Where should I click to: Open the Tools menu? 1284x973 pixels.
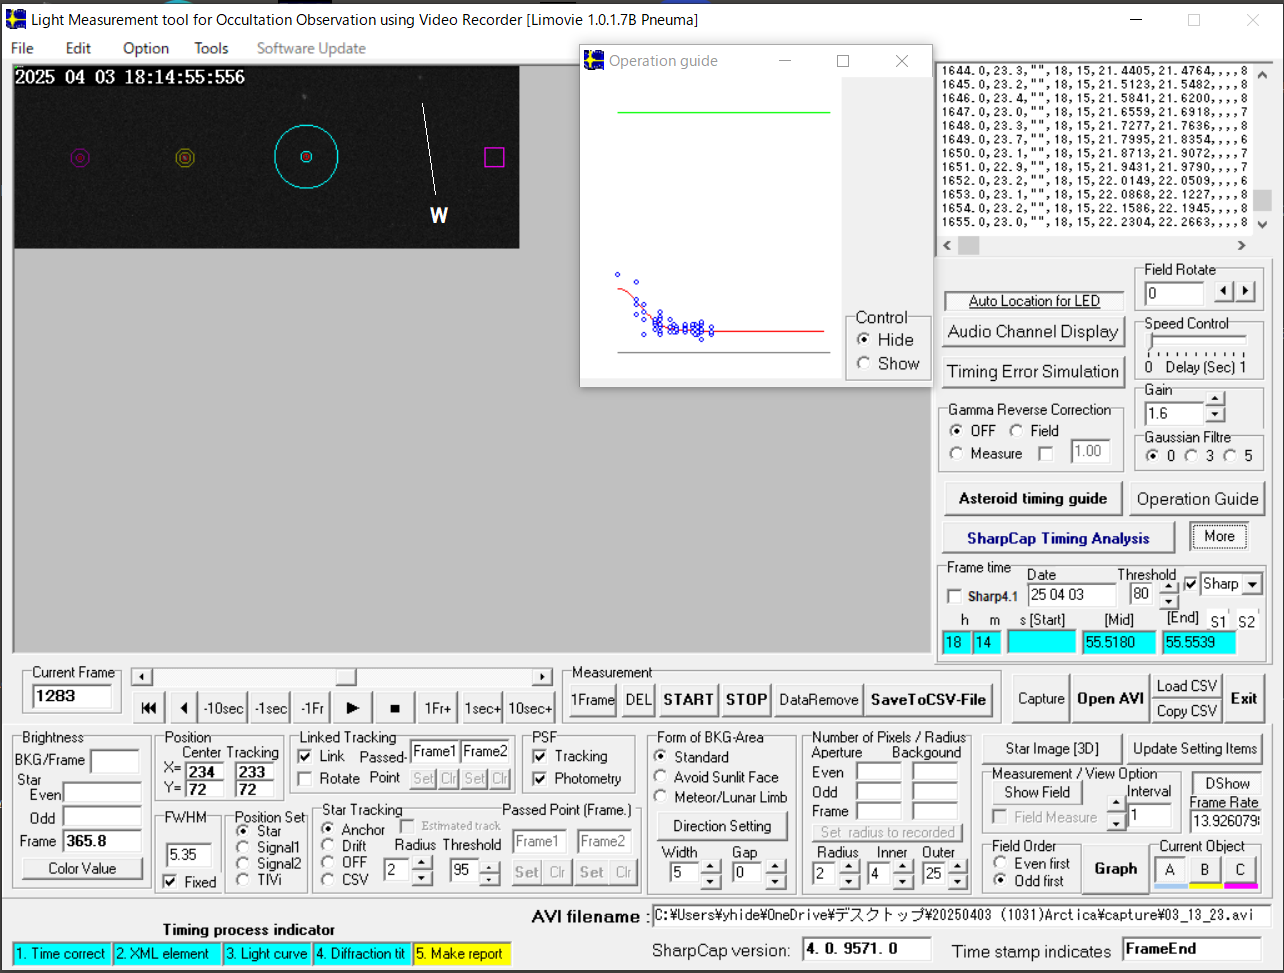211,48
